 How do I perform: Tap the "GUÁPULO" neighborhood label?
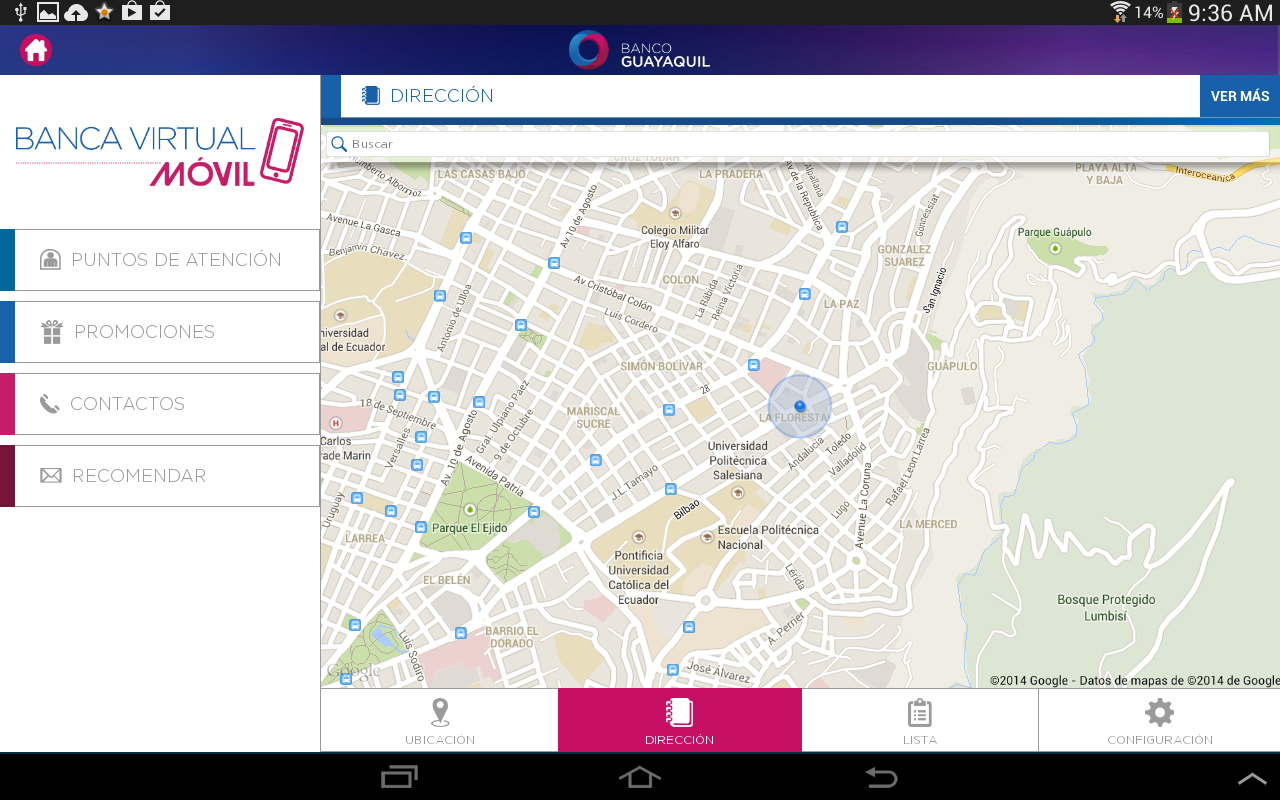point(952,366)
